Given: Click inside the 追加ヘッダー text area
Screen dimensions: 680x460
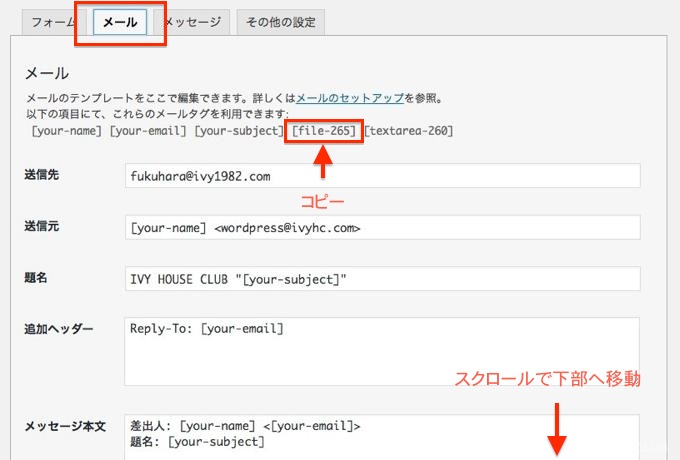Looking at the screenshot, I should (x=382, y=351).
